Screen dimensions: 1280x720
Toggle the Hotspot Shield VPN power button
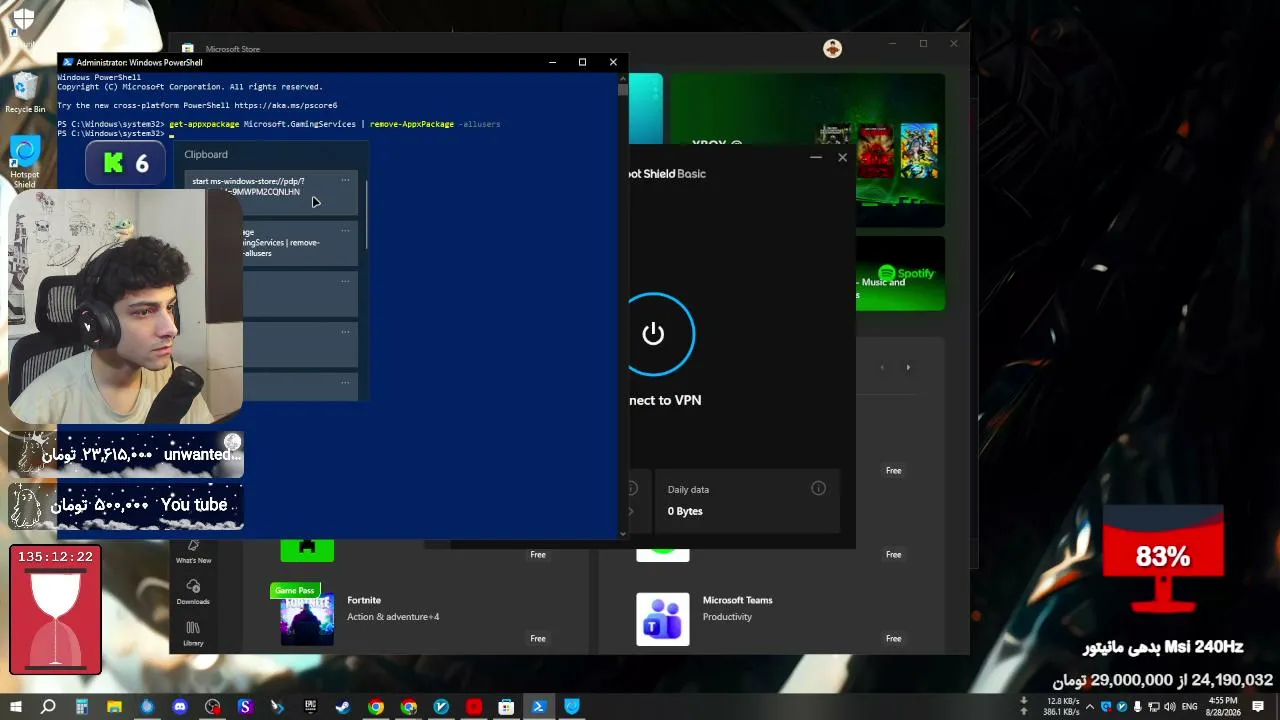coord(653,334)
